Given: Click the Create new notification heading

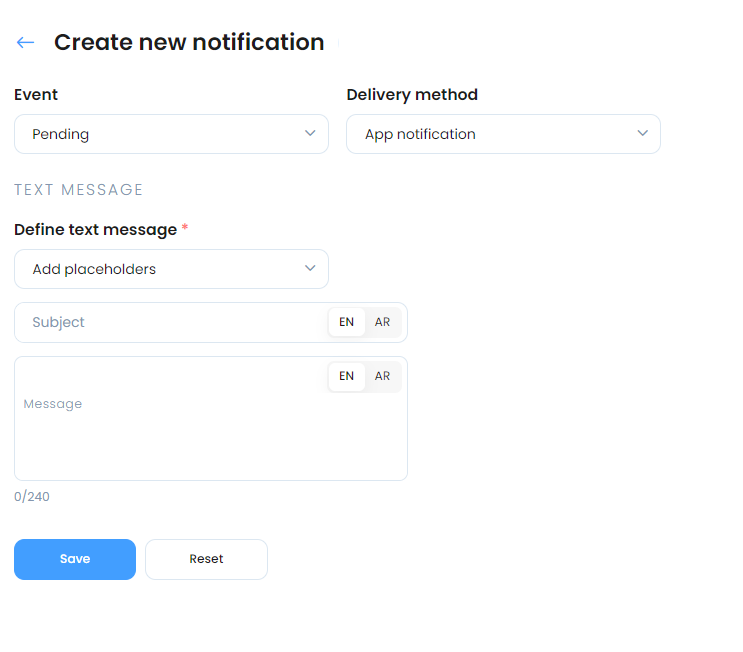Looking at the screenshot, I should (189, 42).
